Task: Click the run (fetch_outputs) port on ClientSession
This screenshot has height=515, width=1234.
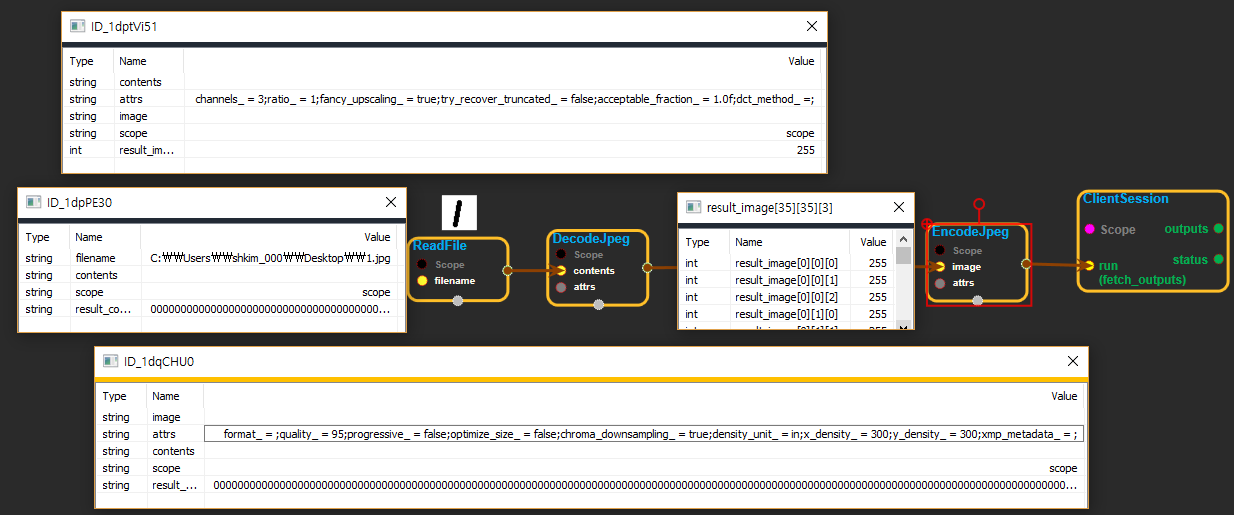Action: [1089, 265]
